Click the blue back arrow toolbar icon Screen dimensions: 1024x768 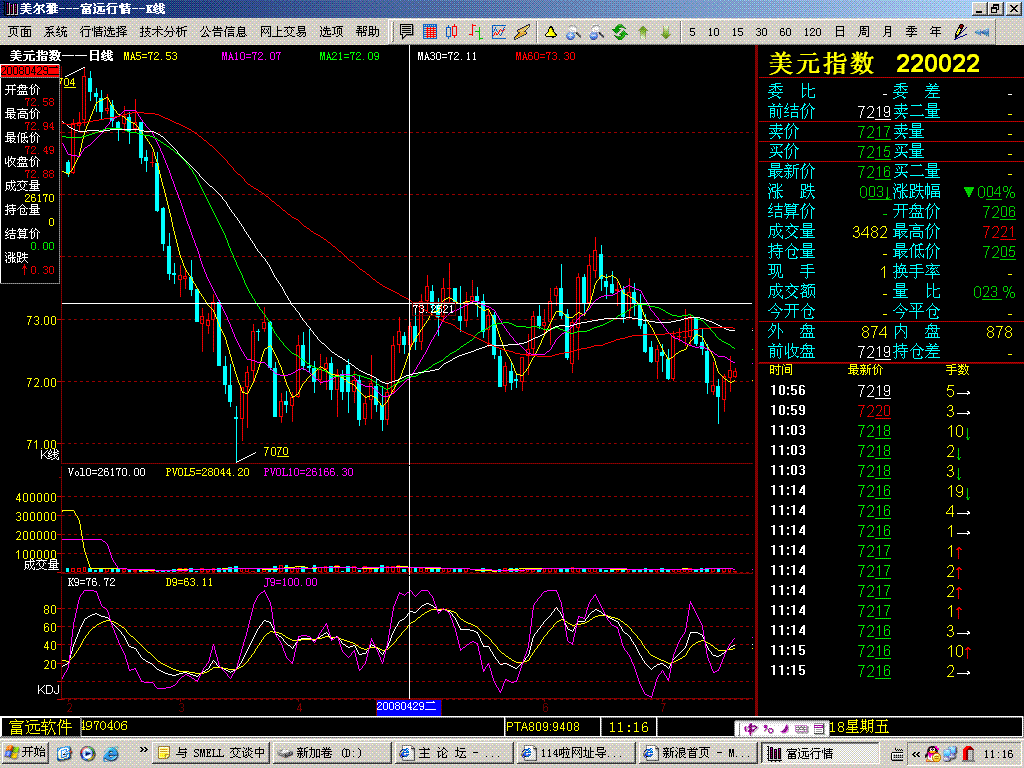(982, 31)
